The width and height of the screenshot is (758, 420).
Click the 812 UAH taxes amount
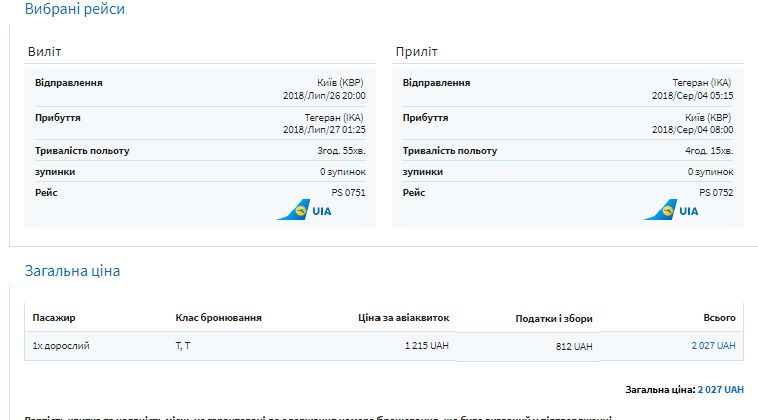tap(573, 347)
